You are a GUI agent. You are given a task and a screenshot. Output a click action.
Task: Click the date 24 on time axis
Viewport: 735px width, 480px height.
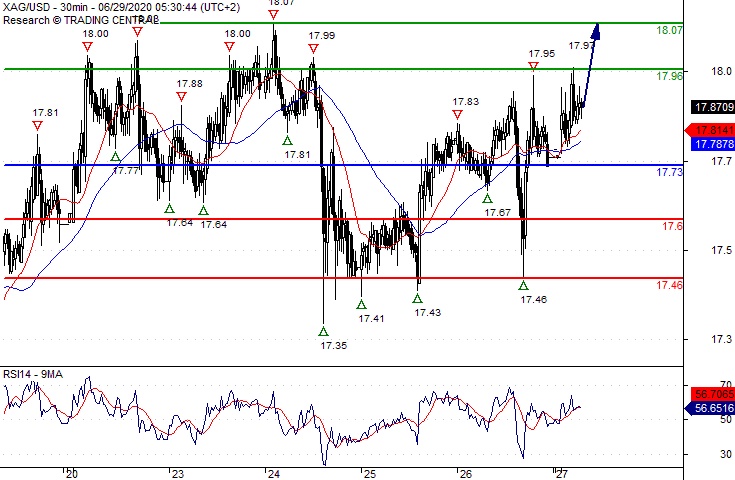(274, 474)
